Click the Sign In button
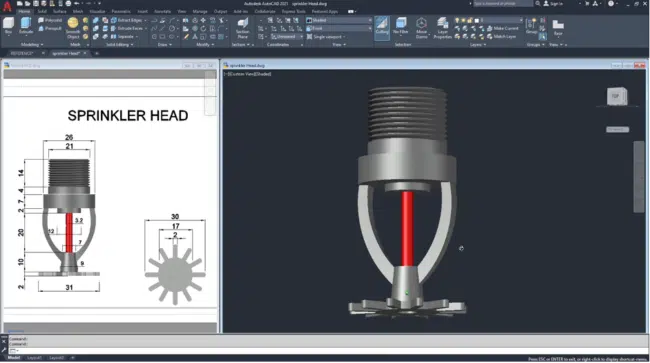Viewport: 650px width, 363px height. (x=553, y=3)
